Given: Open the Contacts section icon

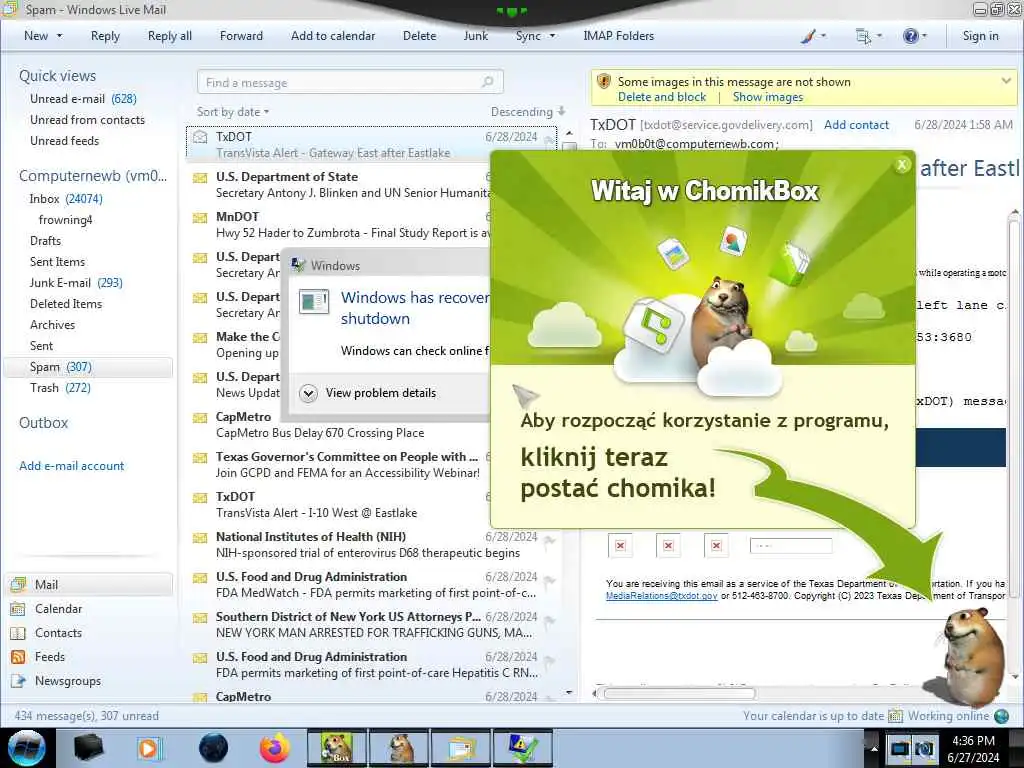Looking at the screenshot, I should tap(18, 633).
